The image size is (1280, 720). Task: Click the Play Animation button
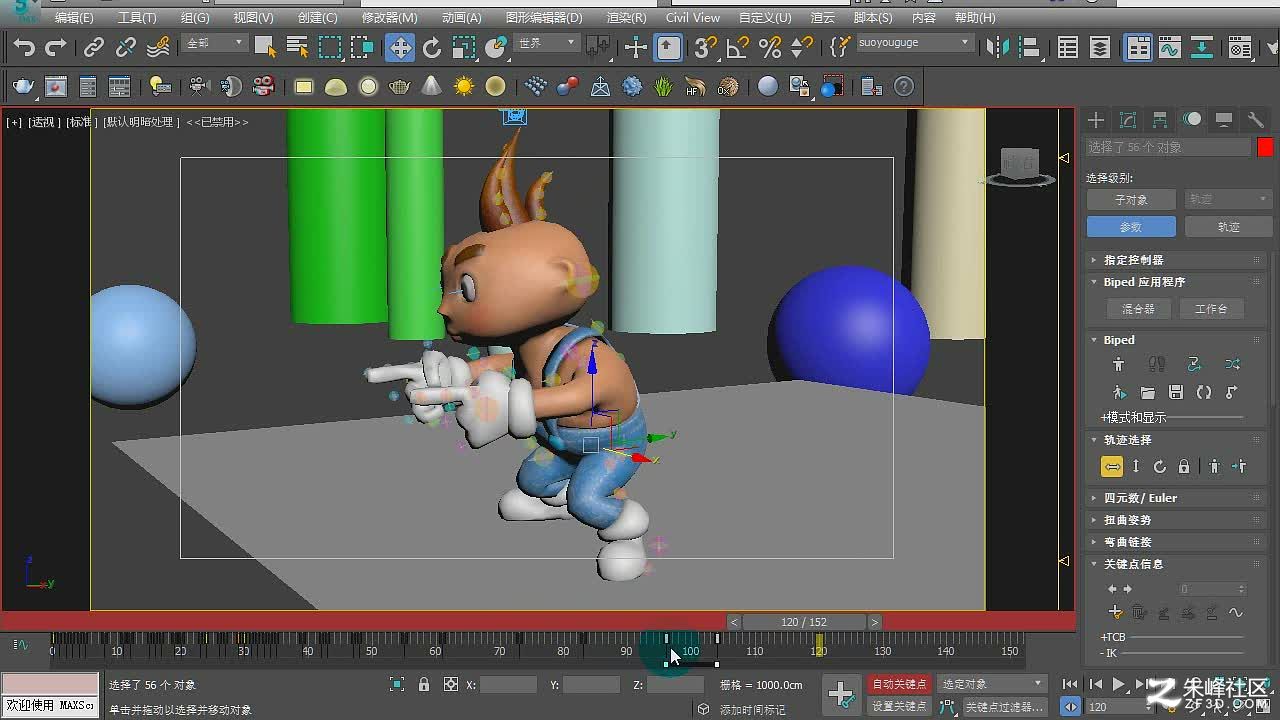point(1119,685)
